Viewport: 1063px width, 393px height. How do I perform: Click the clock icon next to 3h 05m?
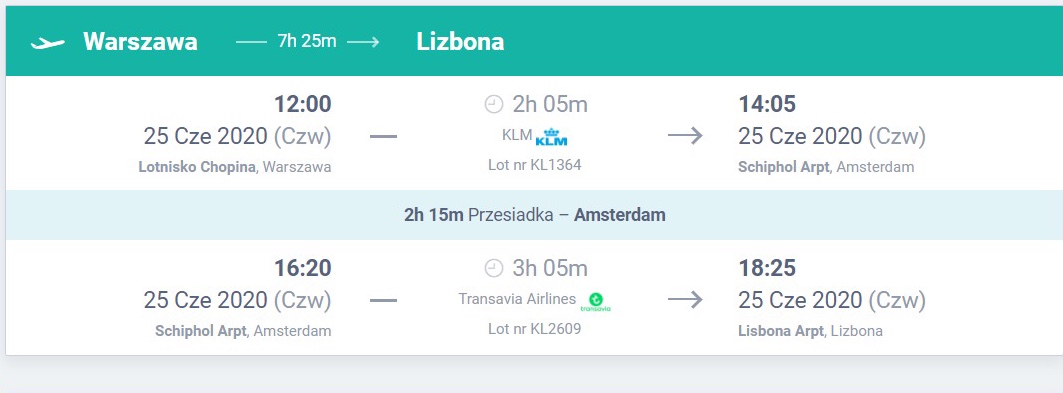coord(494,268)
